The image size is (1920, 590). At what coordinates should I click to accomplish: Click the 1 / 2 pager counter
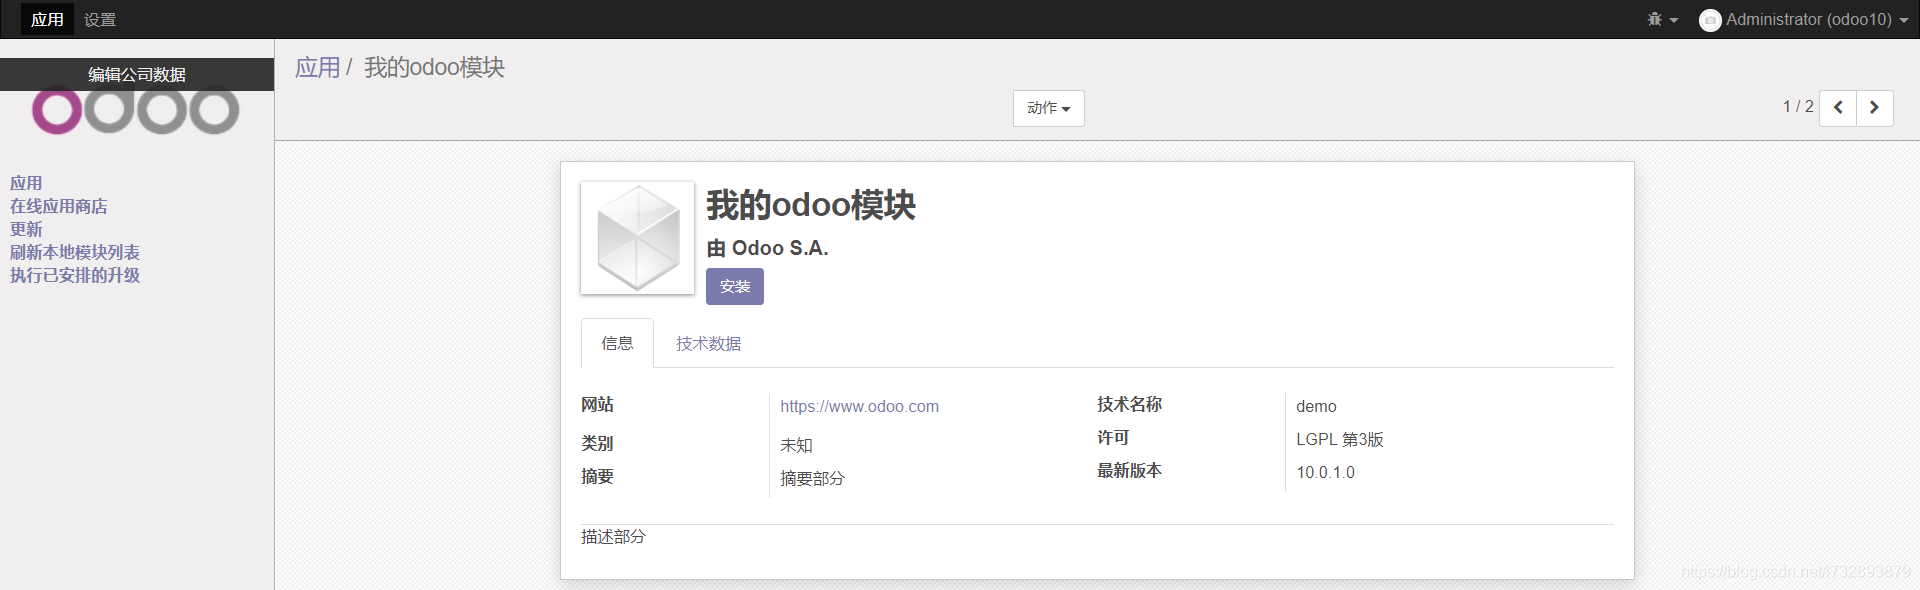pyautogui.click(x=1798, y=107)
